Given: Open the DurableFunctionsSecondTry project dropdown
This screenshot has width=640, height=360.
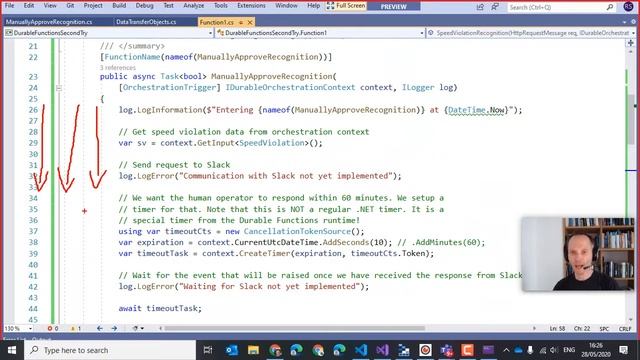Looking at the screenshot, I should pyautogui.click(x=109, y=33).
